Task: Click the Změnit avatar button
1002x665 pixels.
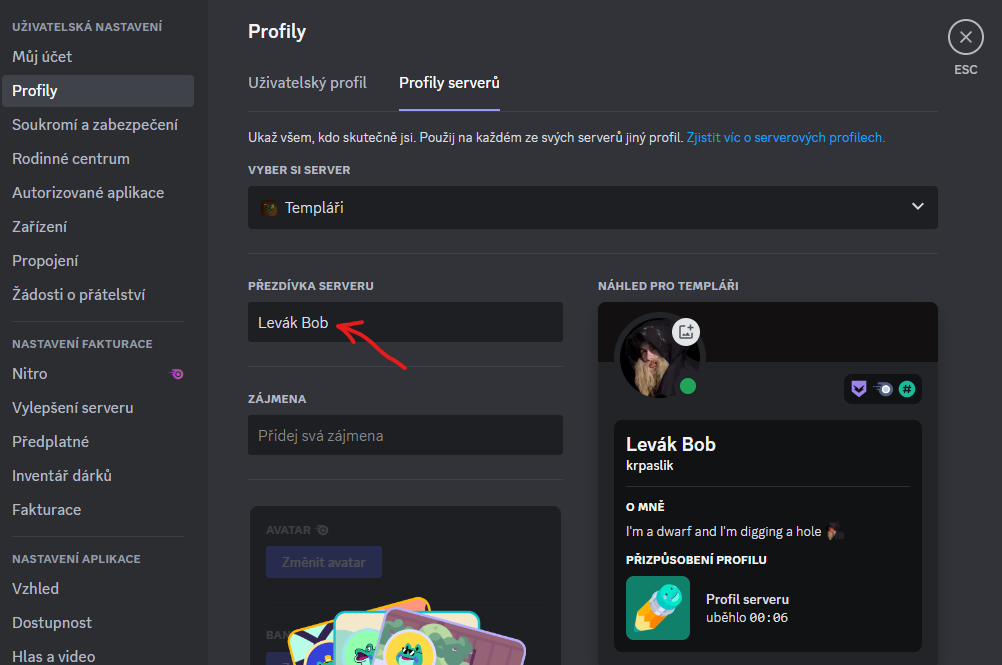Action: [324, 562]
